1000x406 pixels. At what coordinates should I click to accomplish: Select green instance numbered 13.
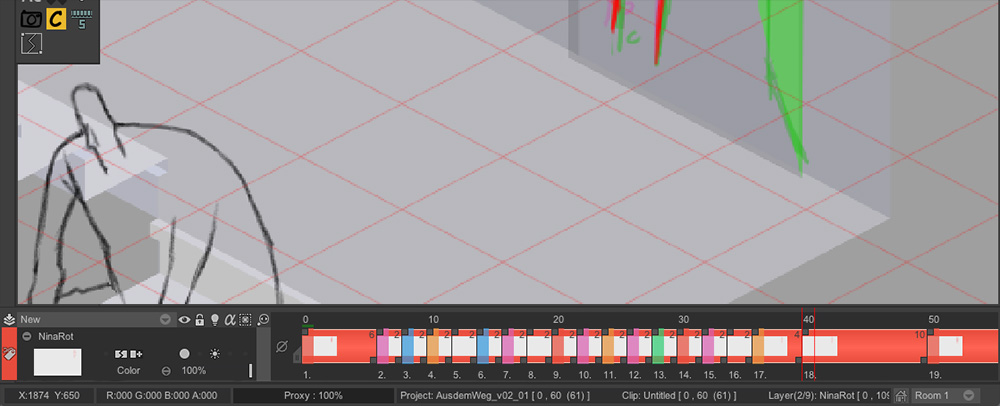[x=665, y=346]
